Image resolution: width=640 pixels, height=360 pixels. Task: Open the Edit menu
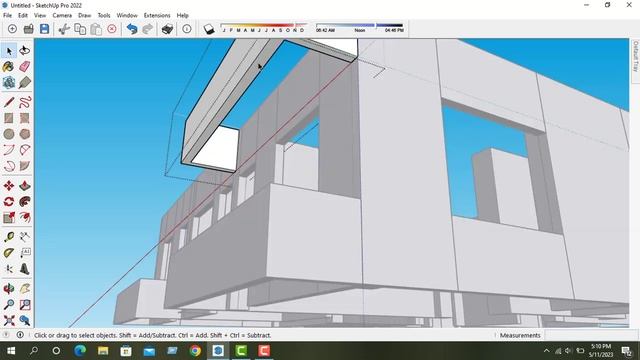(23, 15)
